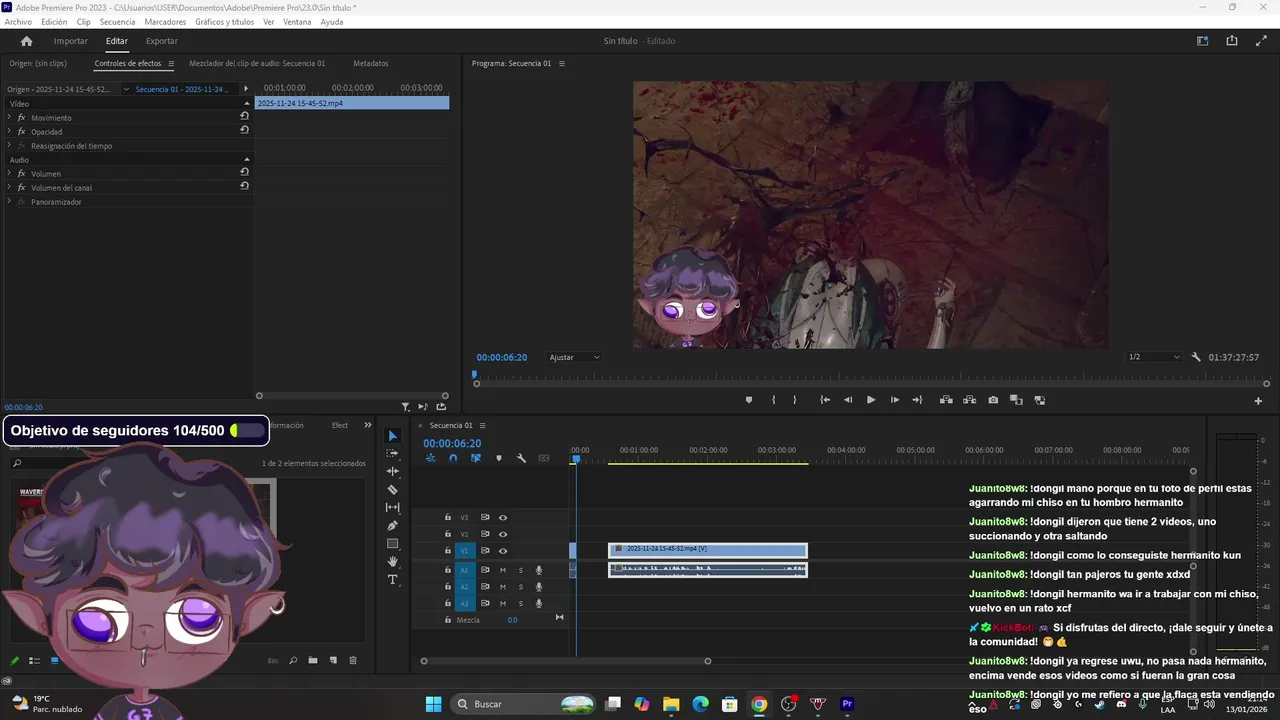
Task: Toggle Snap in timeline
Action: 453,458
